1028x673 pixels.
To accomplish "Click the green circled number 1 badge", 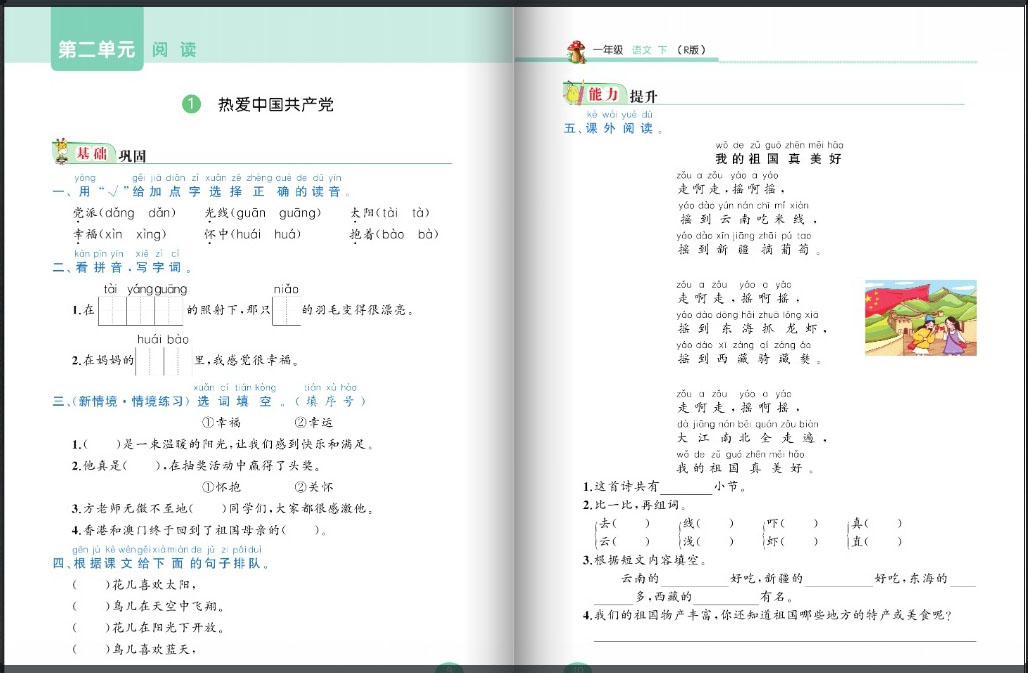I will (191, 104).
